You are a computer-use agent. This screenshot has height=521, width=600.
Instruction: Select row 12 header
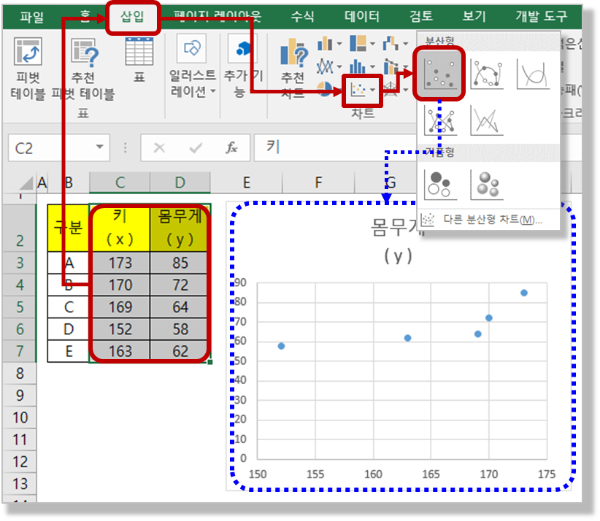pyautogui.click(x=20, y=462)
